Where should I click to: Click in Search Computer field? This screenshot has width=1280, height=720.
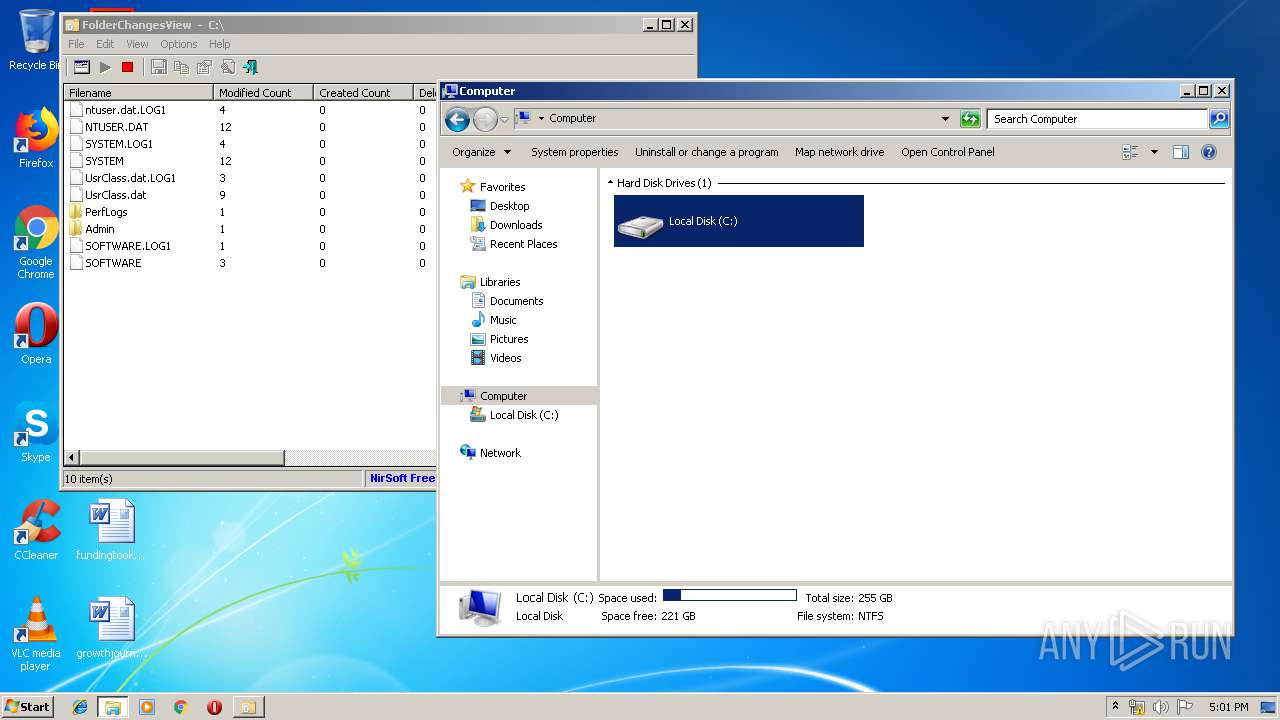(x=1097, y=119)
